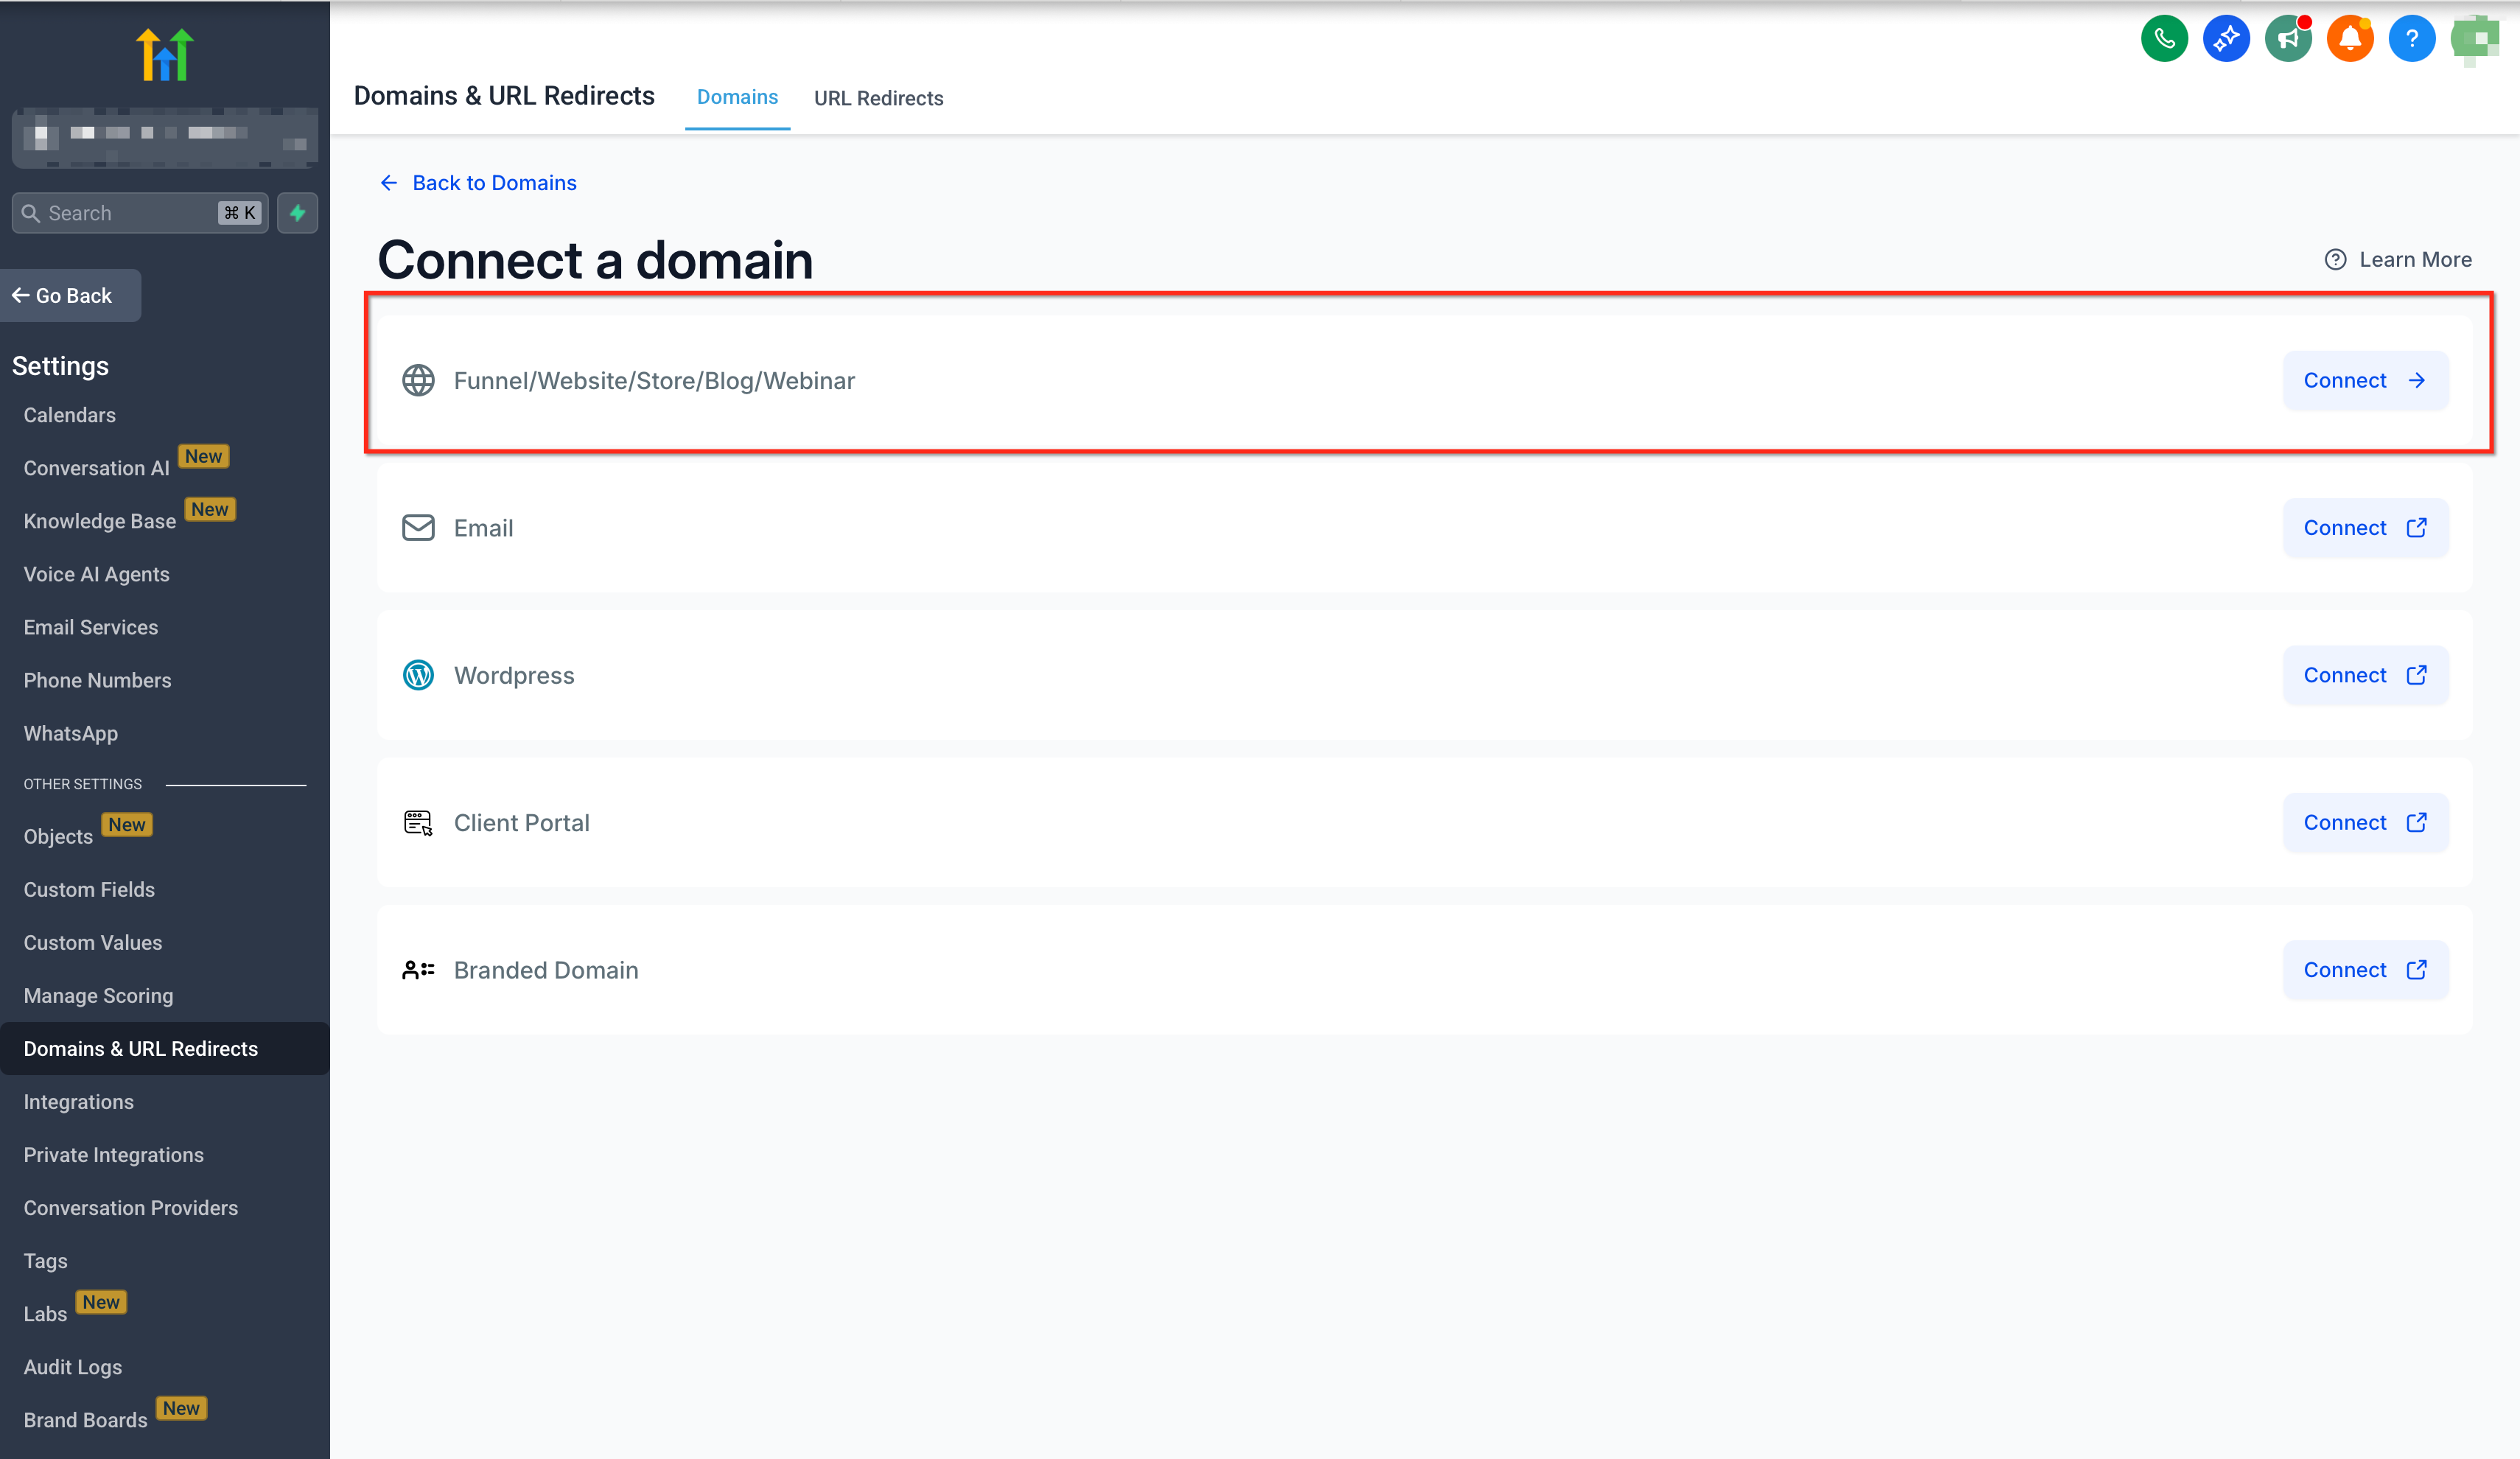Click Connect for Email domain

click(x=2364, y=528)
